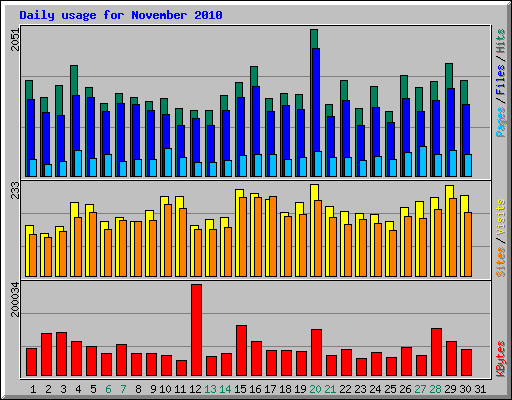
Task: Click the blue Files bar for day 16
Action: (x=256, y=120)
